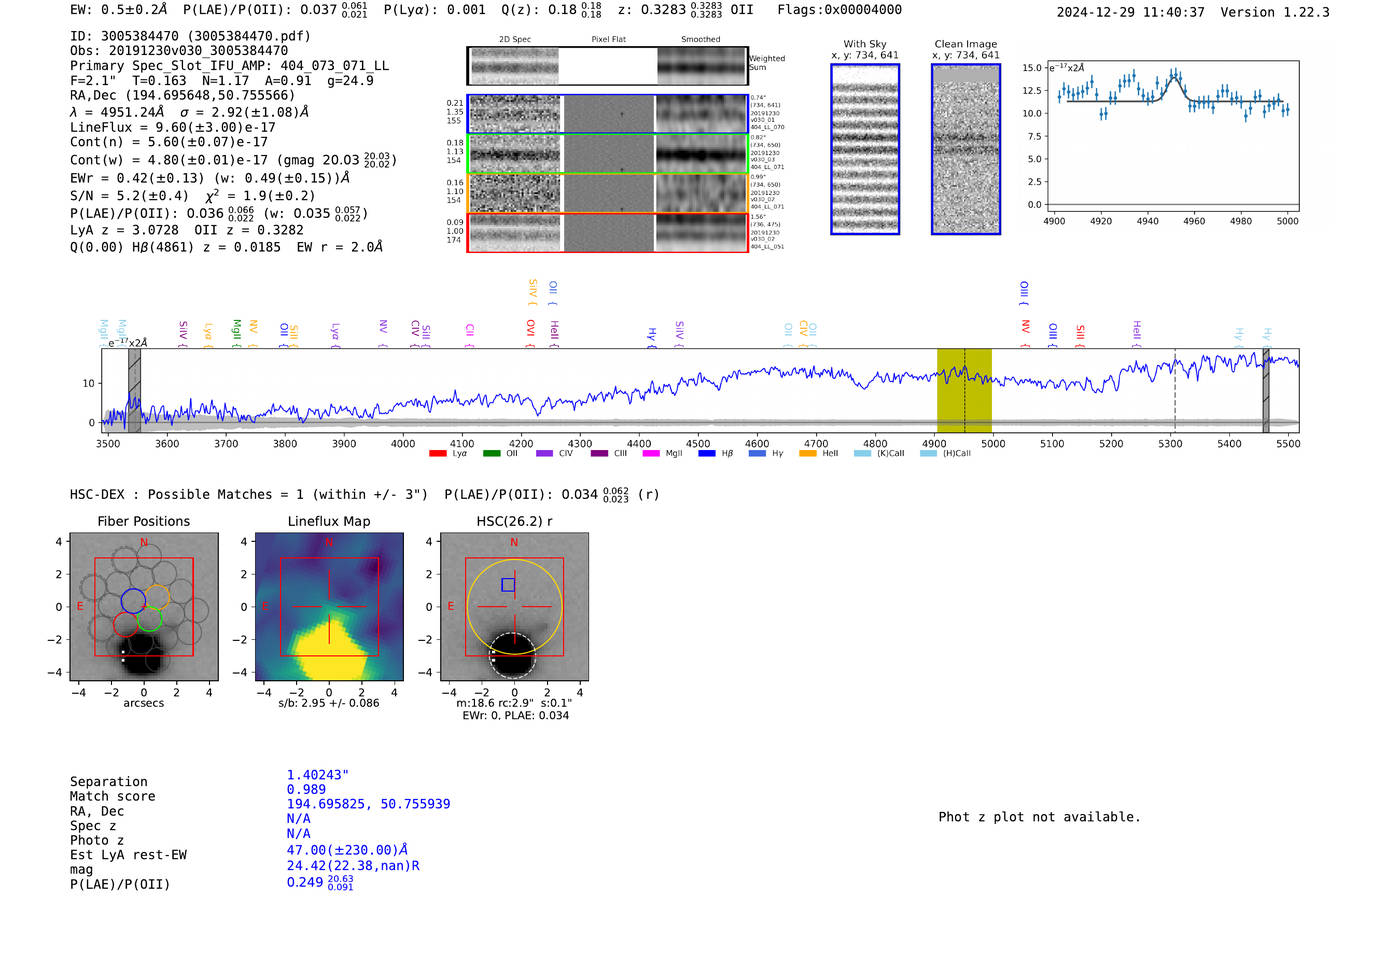Open the Lineflux Map panel
Viewport: 1400px width, 953px height.
tap(329, 606)
